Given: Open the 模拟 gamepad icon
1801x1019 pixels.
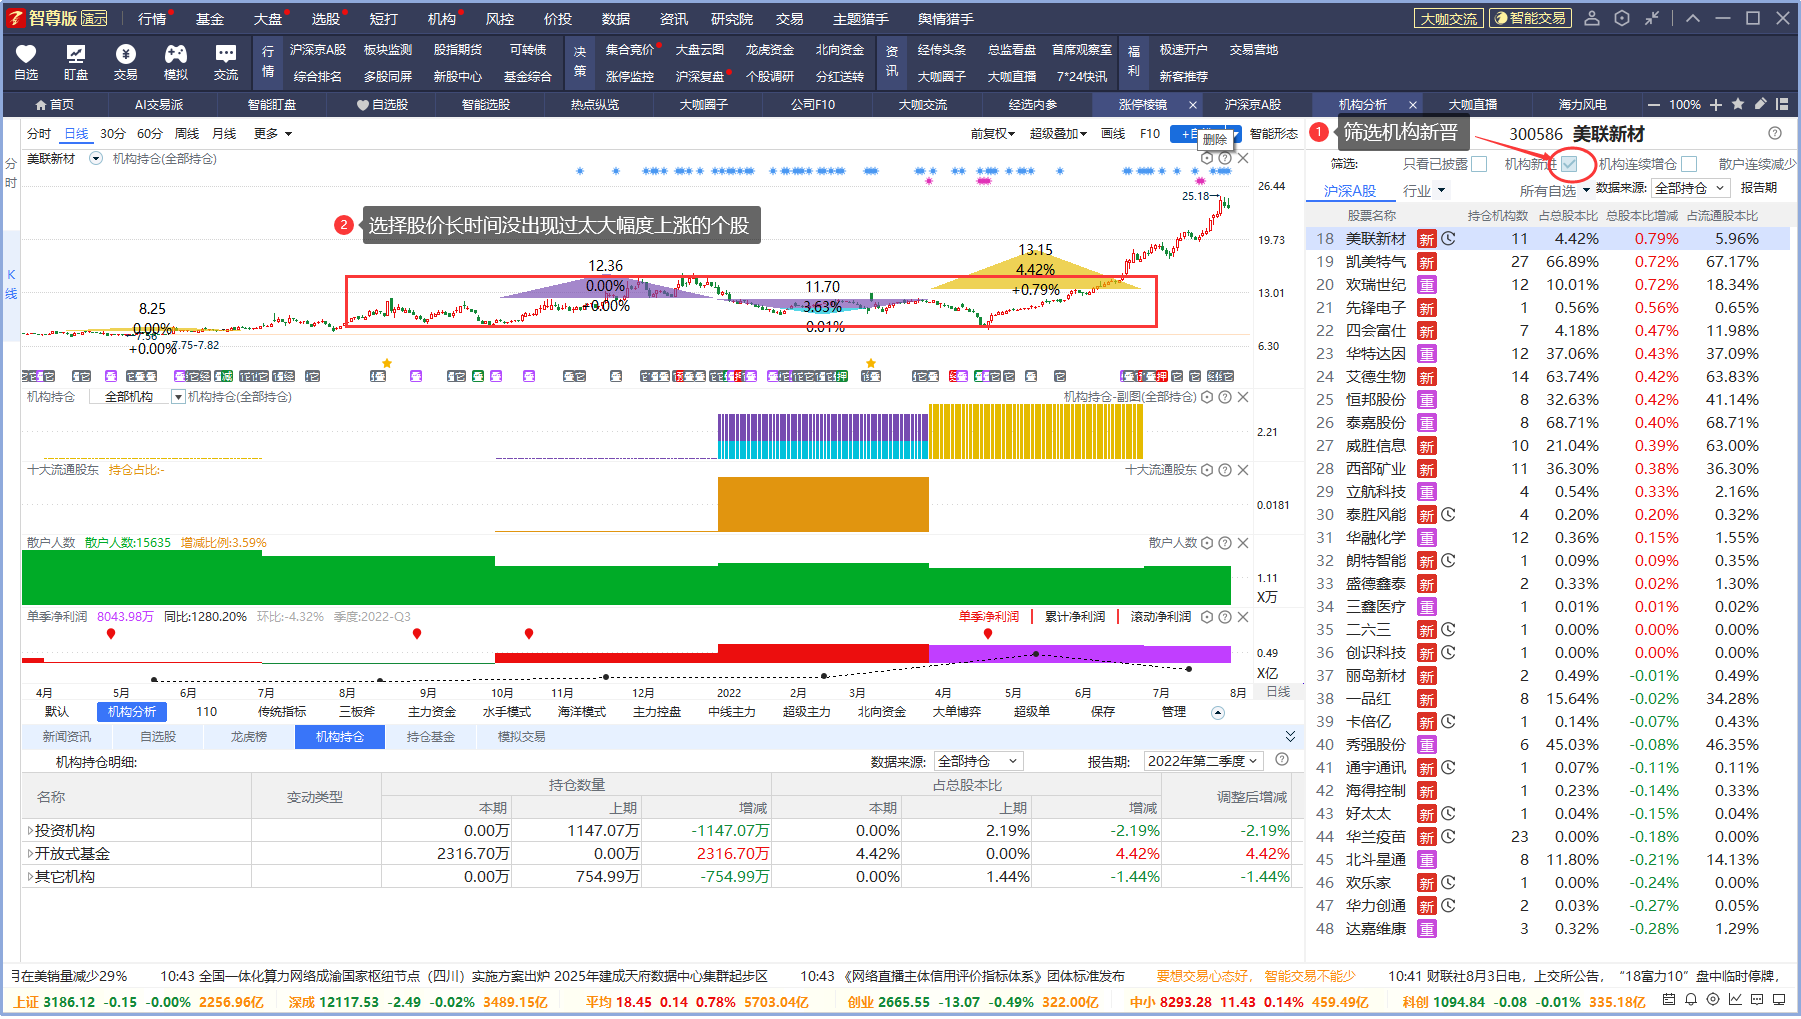Looking at the screenshot, I should (176, 62).
